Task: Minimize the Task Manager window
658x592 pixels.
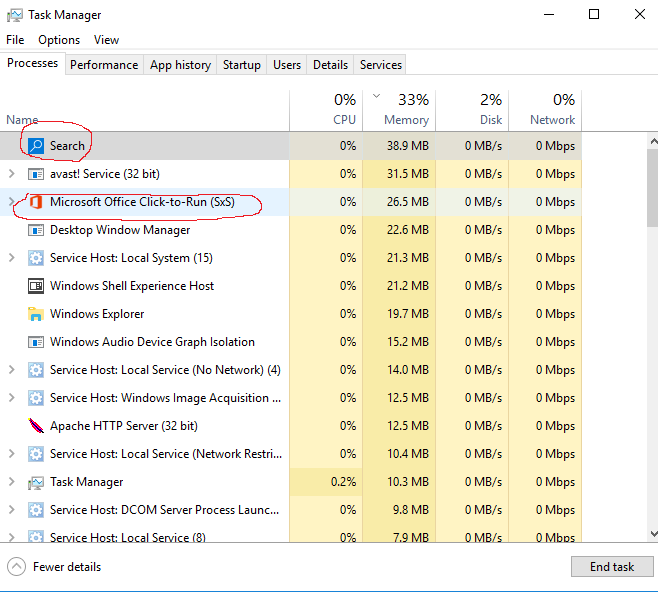Action: (x=549, y=15)
